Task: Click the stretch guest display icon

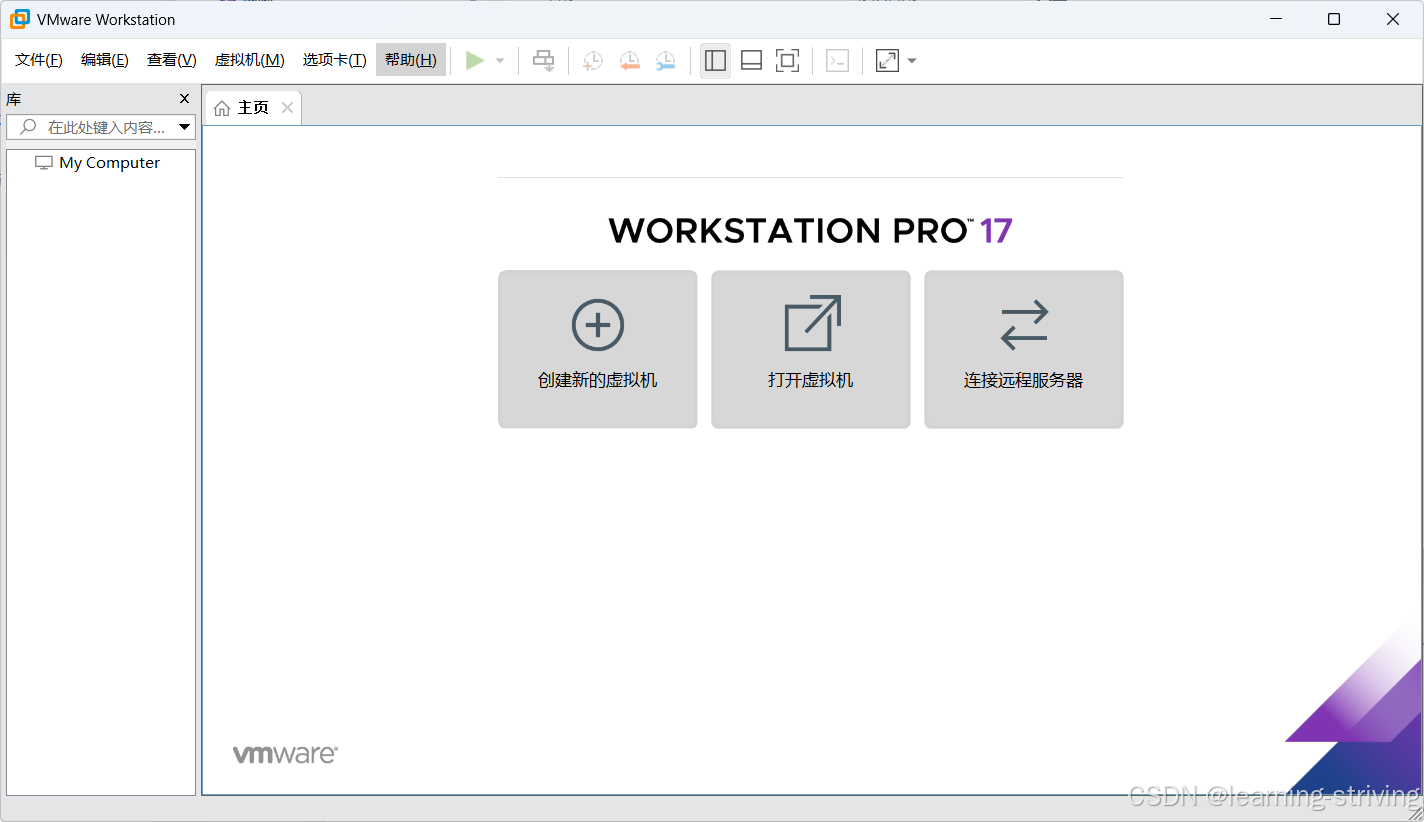Action: click(887, 61)
